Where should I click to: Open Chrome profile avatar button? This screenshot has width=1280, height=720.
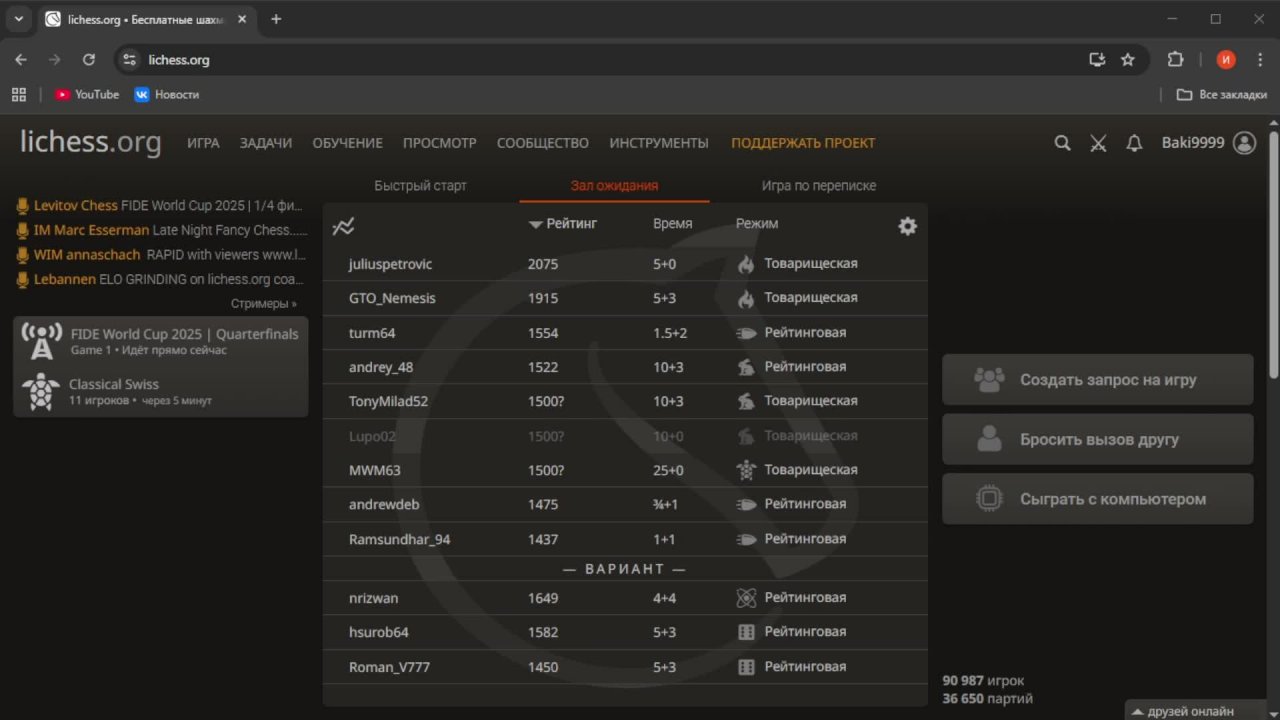(x=1226, y=59)
